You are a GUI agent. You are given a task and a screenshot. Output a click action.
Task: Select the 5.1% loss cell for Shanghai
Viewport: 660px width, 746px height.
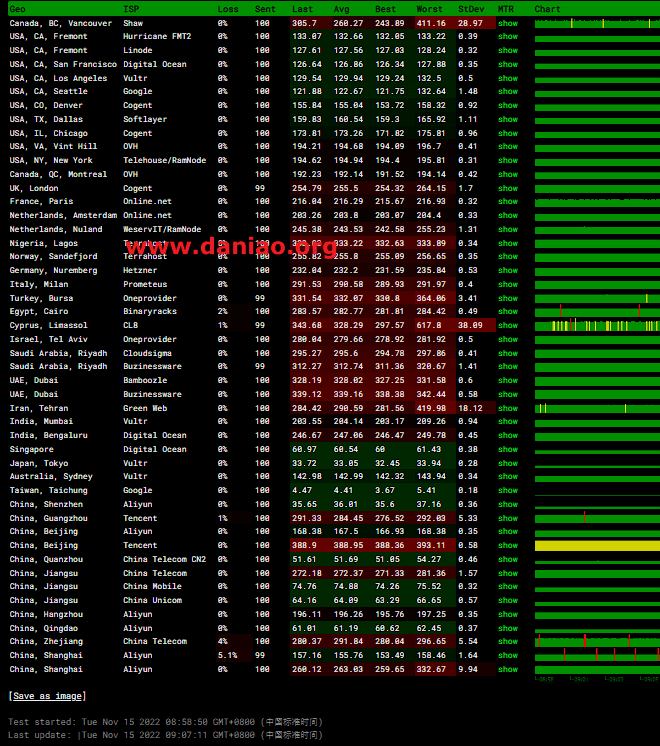[227, 655]
